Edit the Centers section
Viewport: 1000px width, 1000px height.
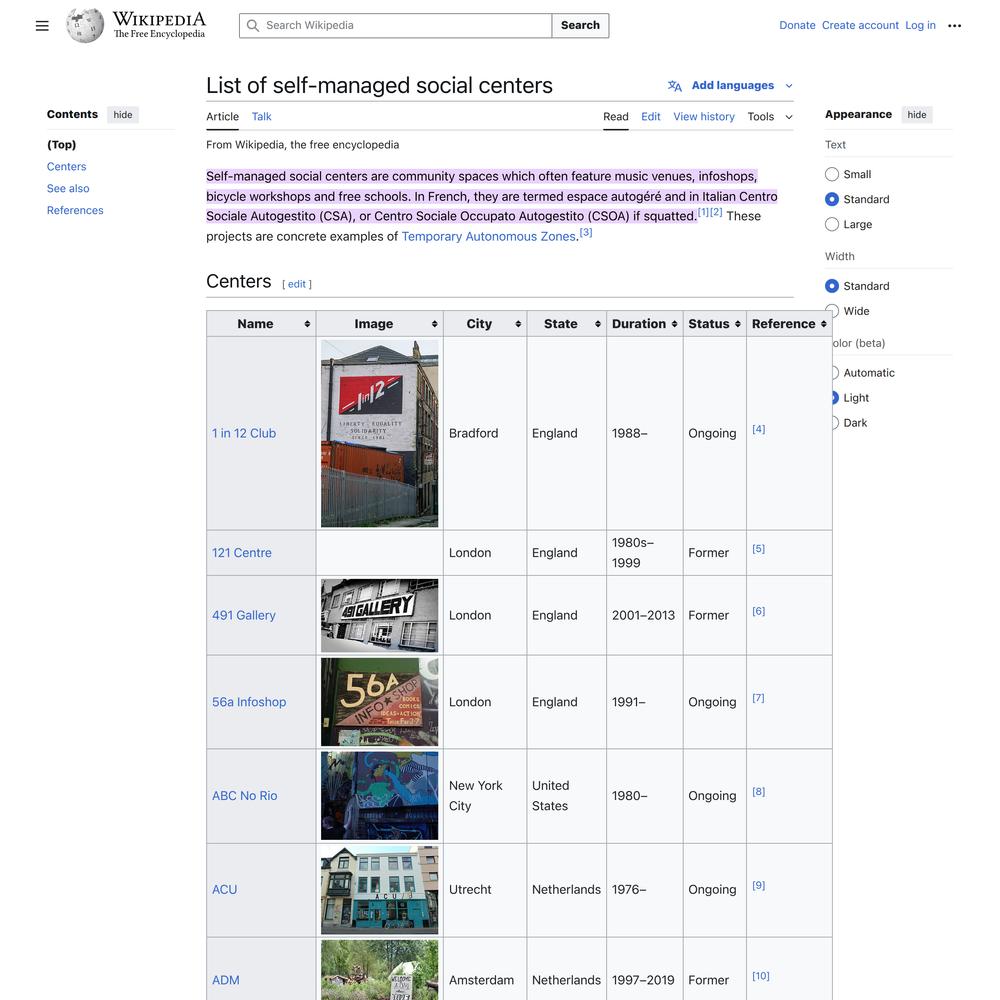[x=297, y=284]
